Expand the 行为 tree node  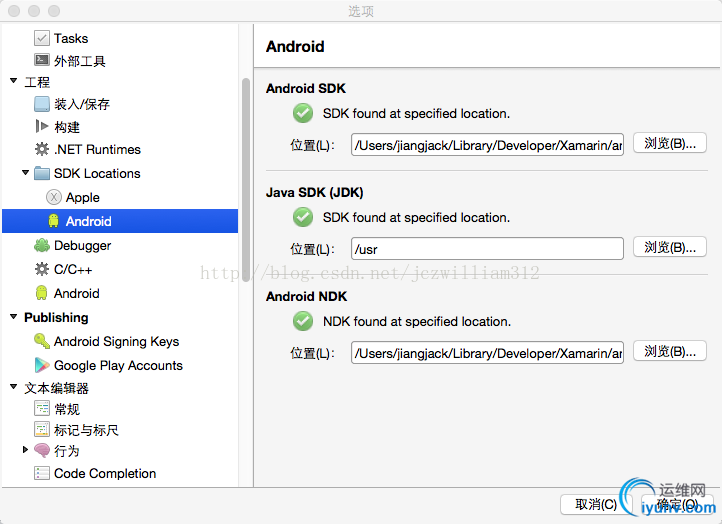(x=25, y=449)
